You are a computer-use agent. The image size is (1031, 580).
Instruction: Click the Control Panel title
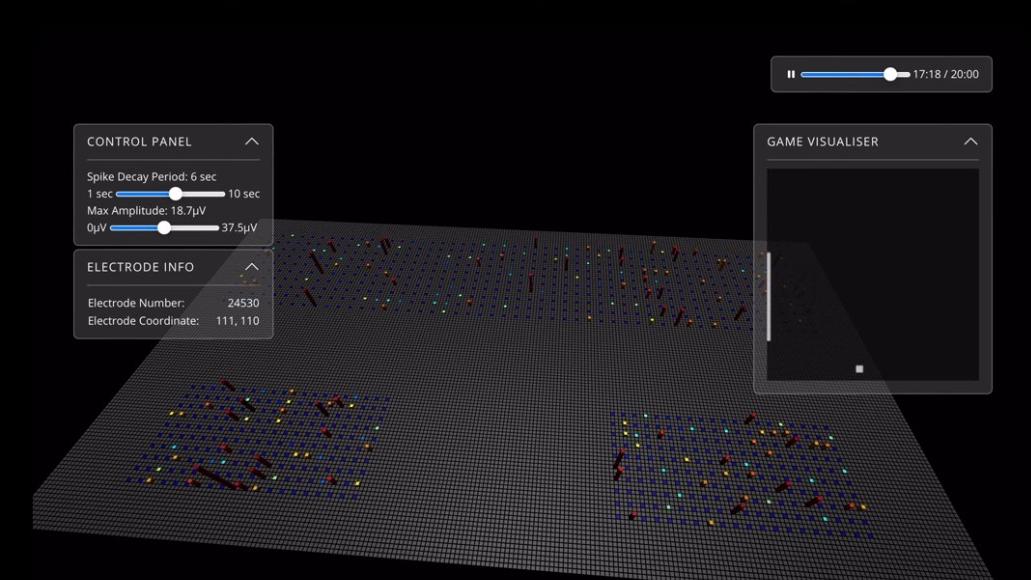click(x=139, y=142)
